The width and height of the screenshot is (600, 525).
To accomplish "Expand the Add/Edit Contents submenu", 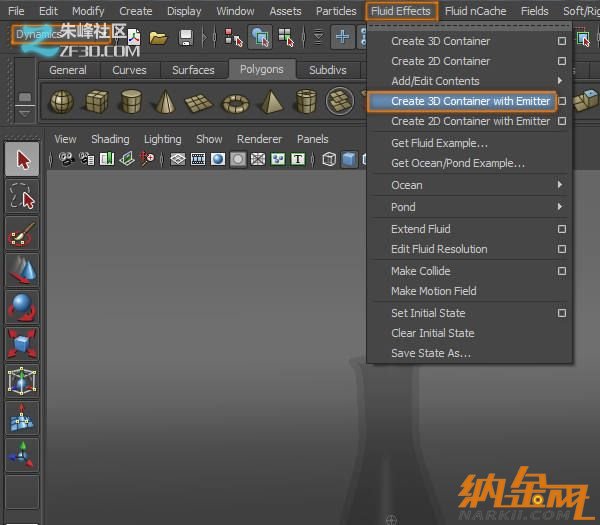I will tap(470, 81).
